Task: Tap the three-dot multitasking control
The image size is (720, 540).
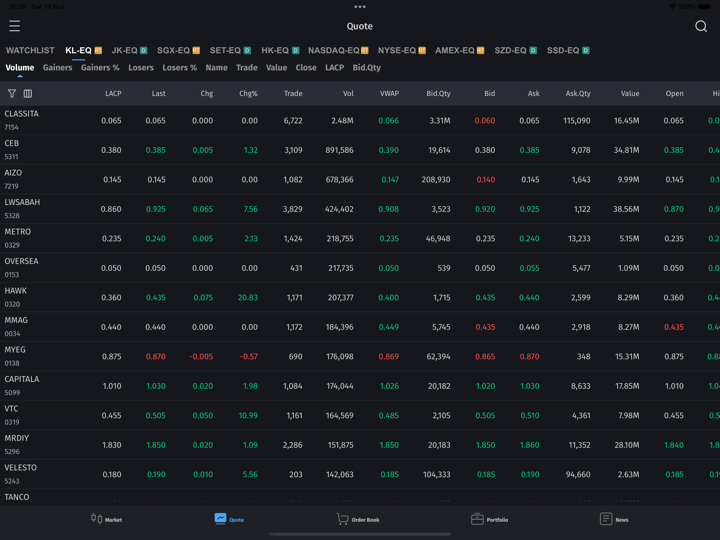Action: (x=360, y=6)
